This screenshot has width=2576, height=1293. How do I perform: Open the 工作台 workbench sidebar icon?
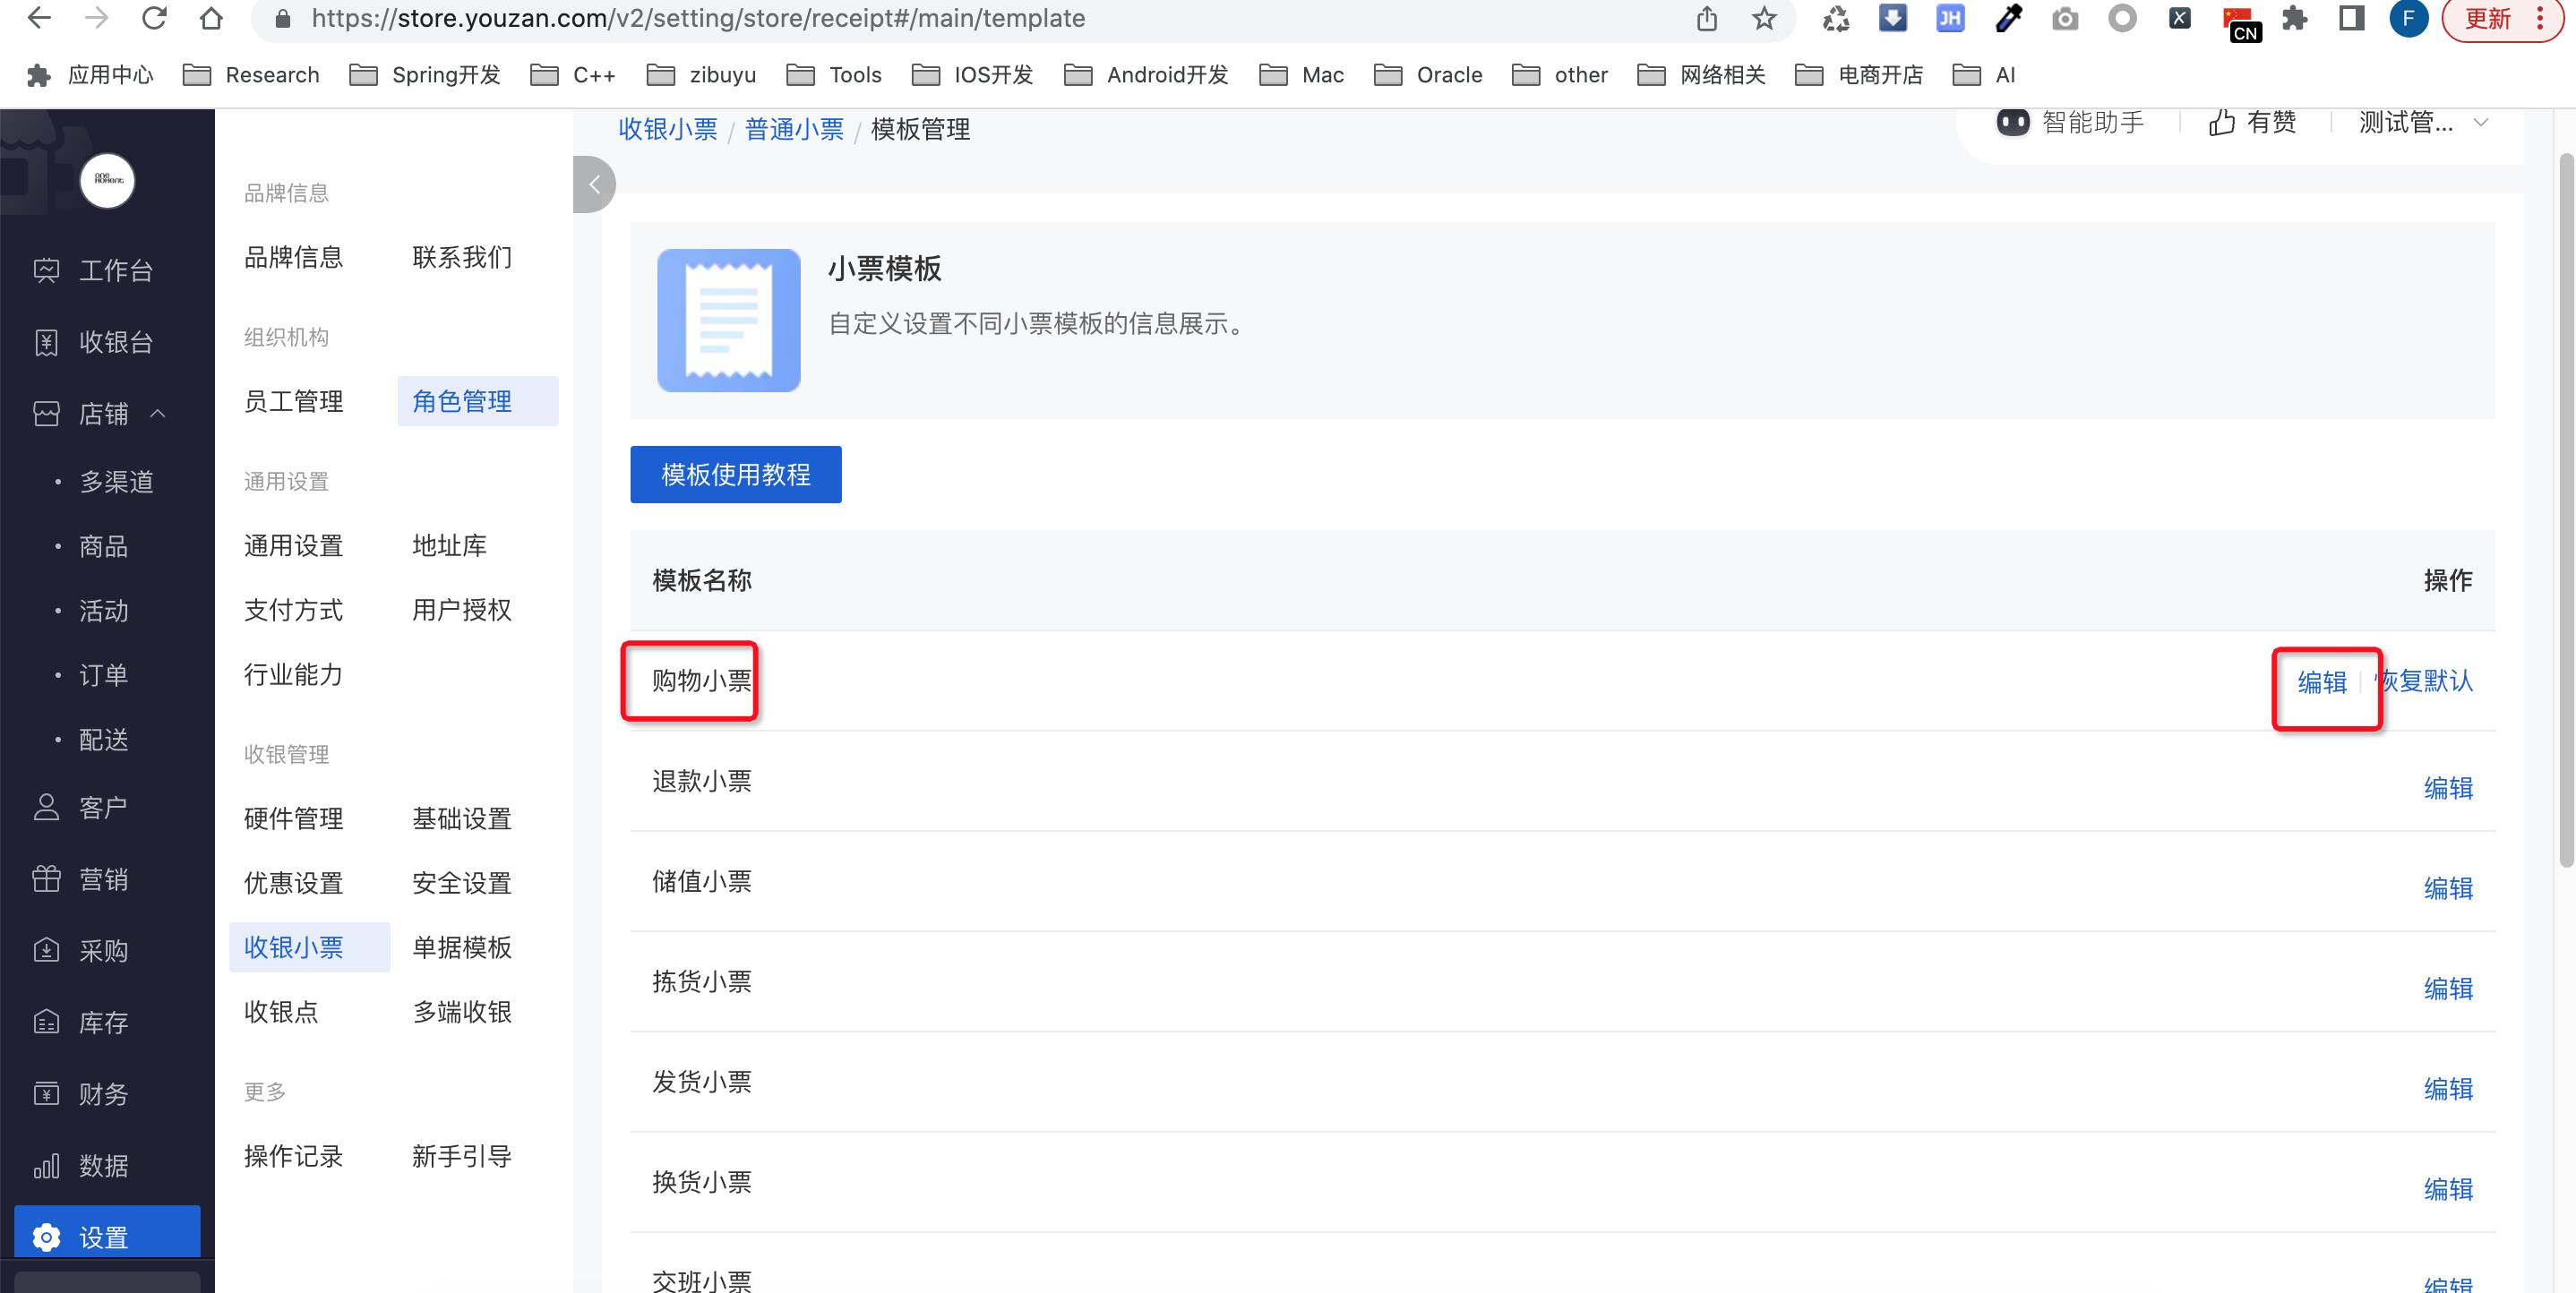(x=46, y=270)
